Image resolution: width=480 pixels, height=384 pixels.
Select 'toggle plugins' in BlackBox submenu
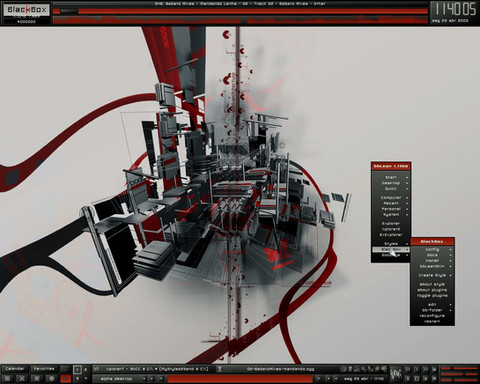click(x=432, y=296)
